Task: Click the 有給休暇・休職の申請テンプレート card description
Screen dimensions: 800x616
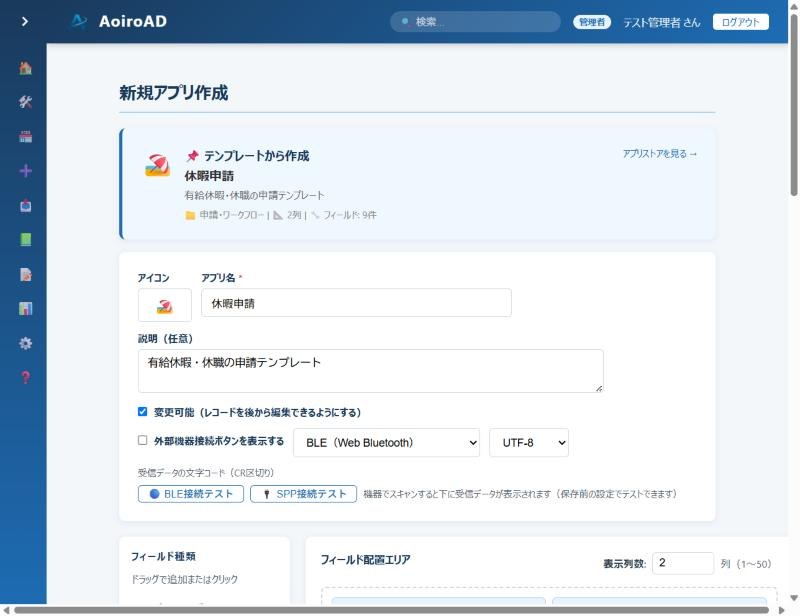Action: (254, 195)
